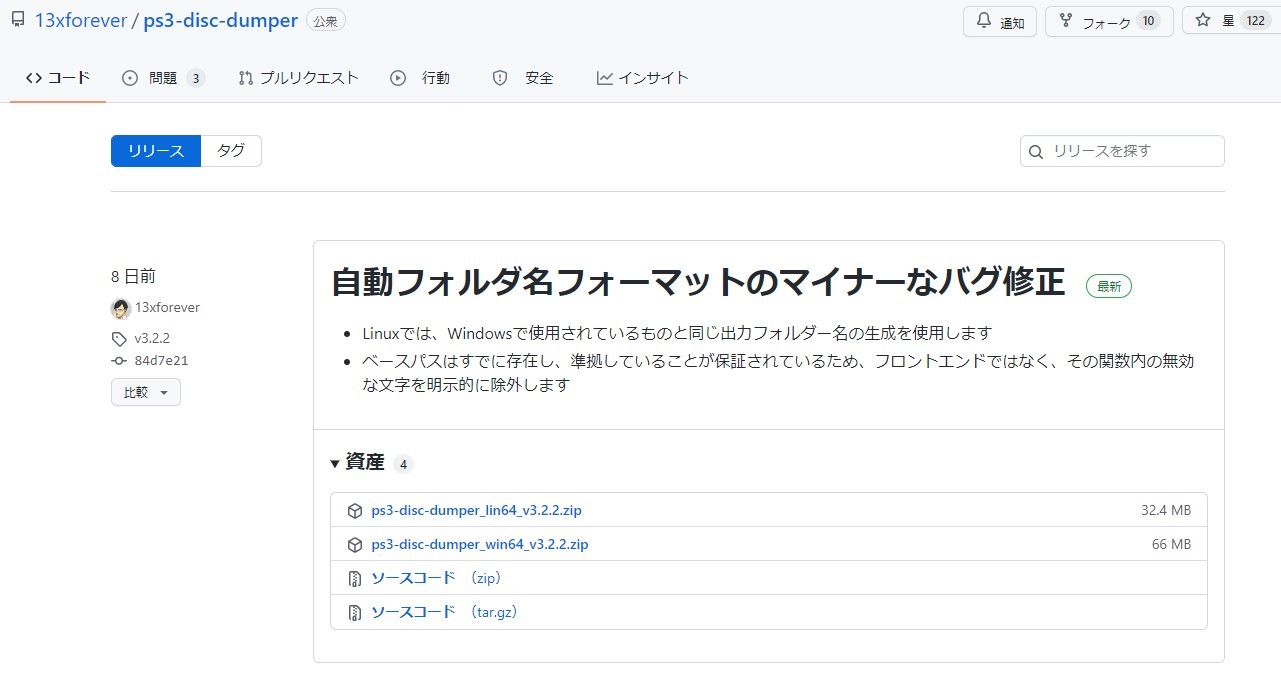Screen dimensions: 1281x695
Task: Click the フォーク button
Action: coord(1108,22)
